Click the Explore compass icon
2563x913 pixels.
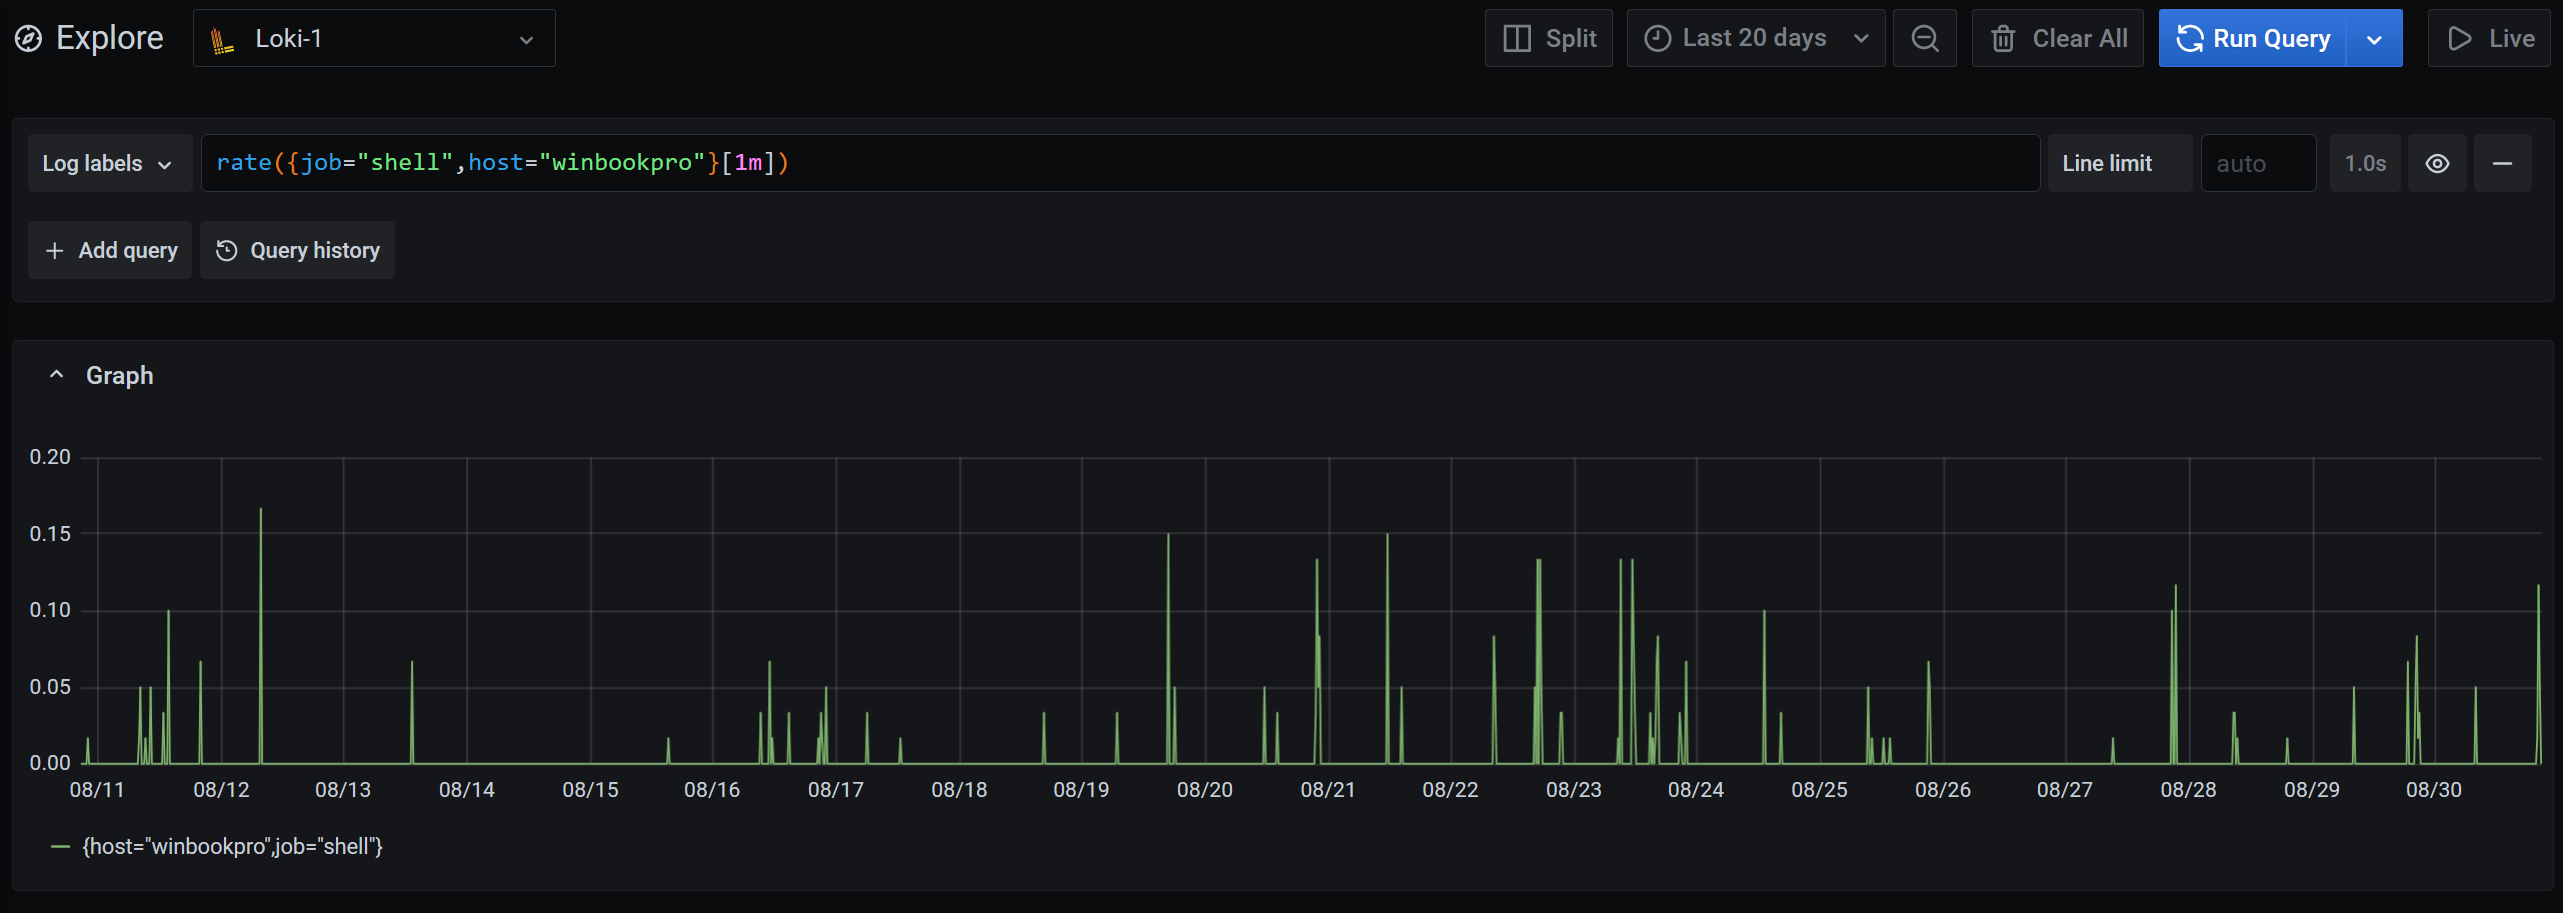coord(29,38)
